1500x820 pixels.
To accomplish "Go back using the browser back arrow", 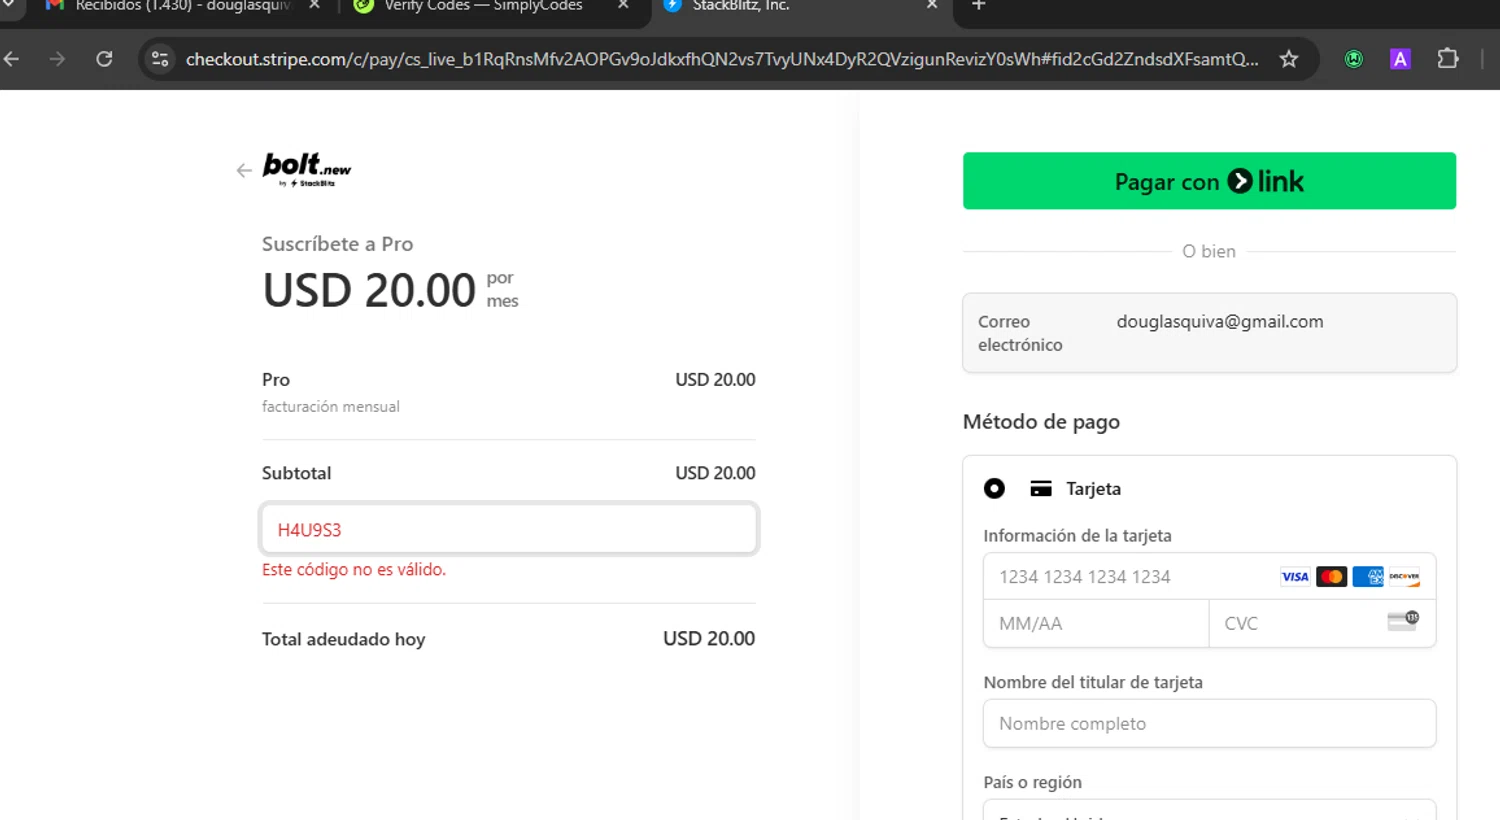I will point(11,59).
